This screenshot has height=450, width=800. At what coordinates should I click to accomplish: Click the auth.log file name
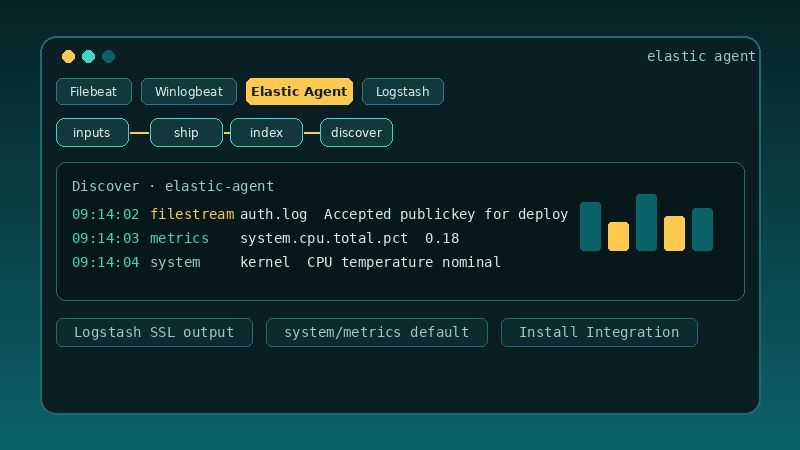[273, 214]
